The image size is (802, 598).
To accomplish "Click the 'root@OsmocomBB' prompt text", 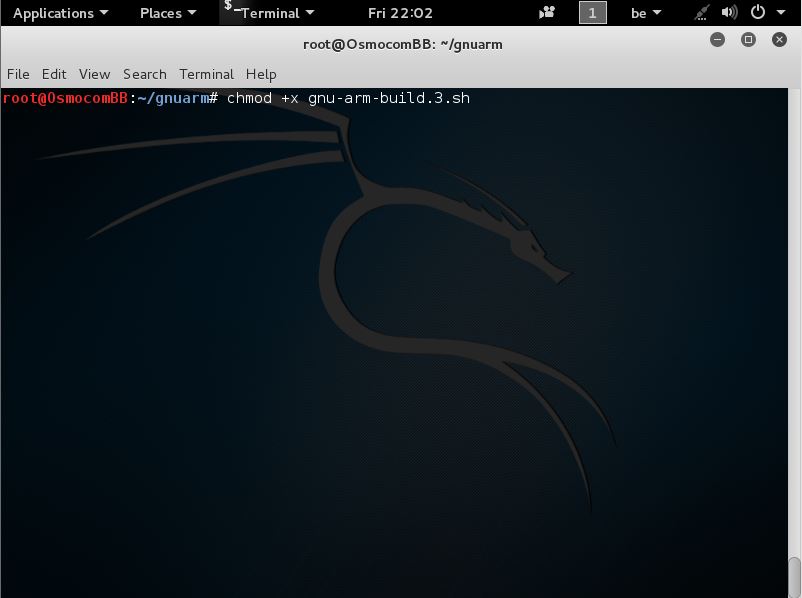I will pos(65,98).
